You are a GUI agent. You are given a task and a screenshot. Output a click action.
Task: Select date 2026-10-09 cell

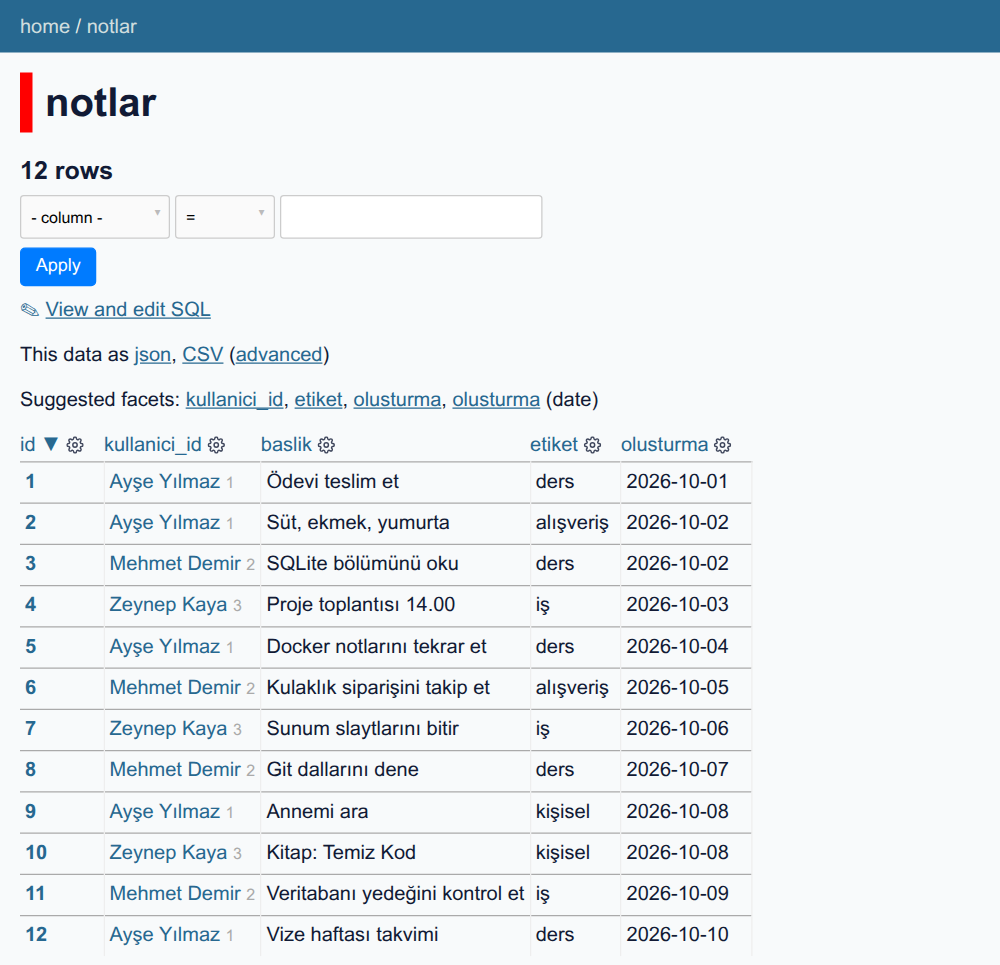click(686, 894)
